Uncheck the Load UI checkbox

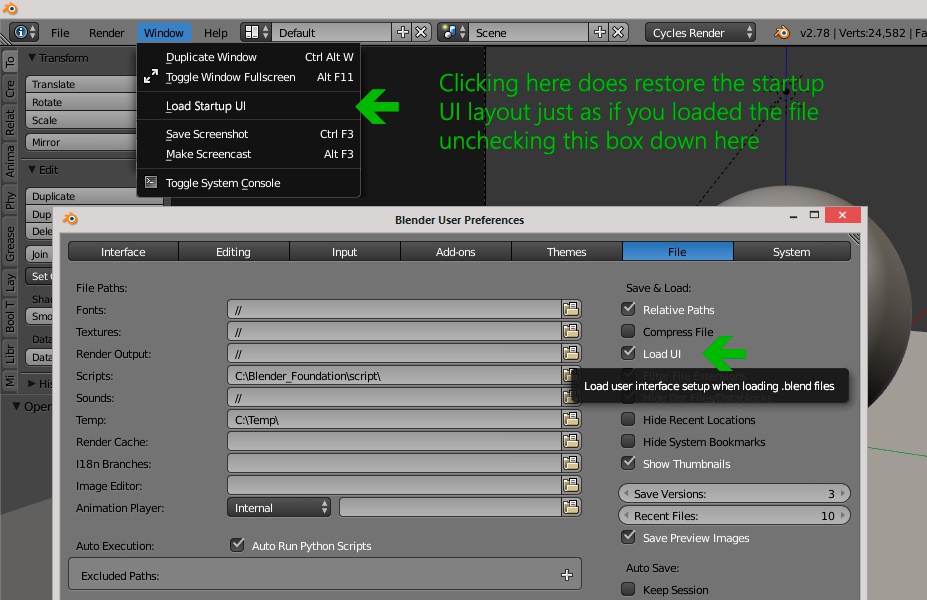point(628,353)
